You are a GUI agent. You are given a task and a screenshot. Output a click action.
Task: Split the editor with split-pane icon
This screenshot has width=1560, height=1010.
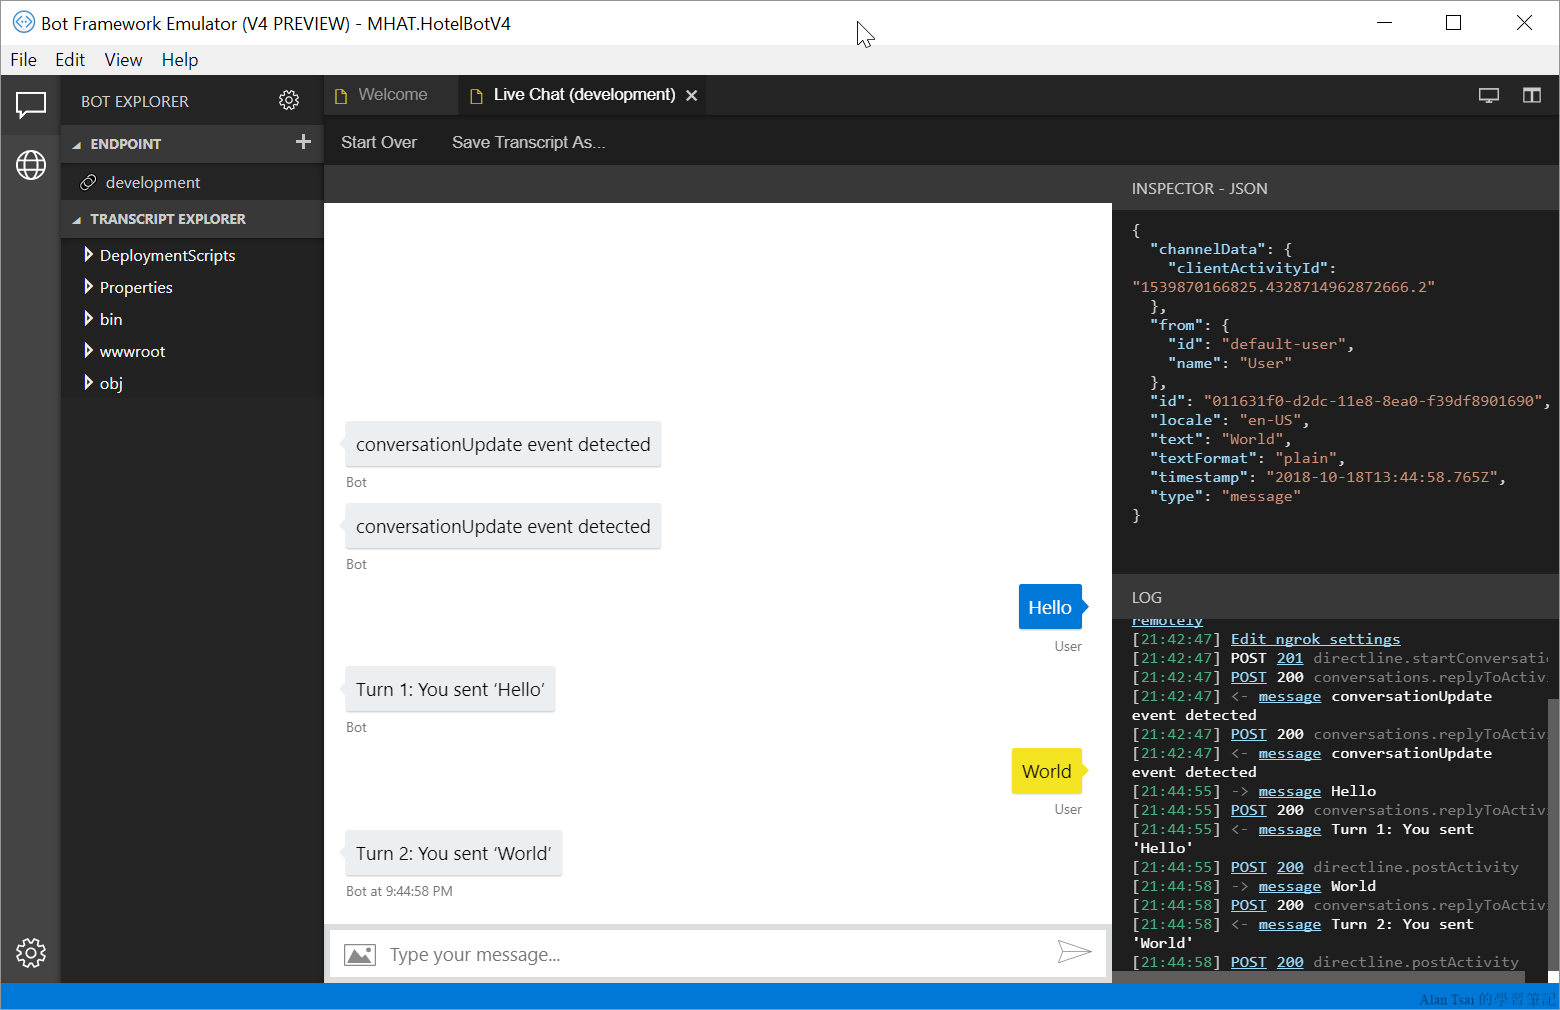[x=1532, y=95]
